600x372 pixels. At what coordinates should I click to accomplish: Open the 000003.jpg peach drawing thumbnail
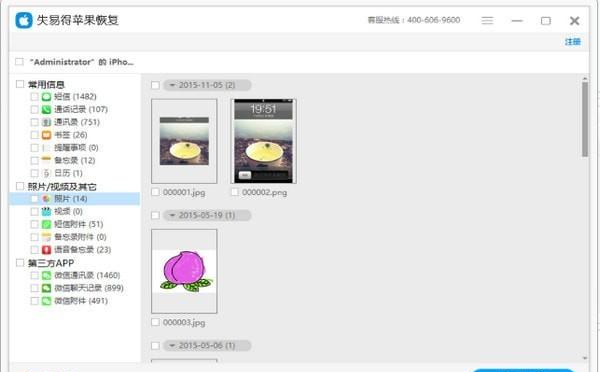[x=184, y=271]
